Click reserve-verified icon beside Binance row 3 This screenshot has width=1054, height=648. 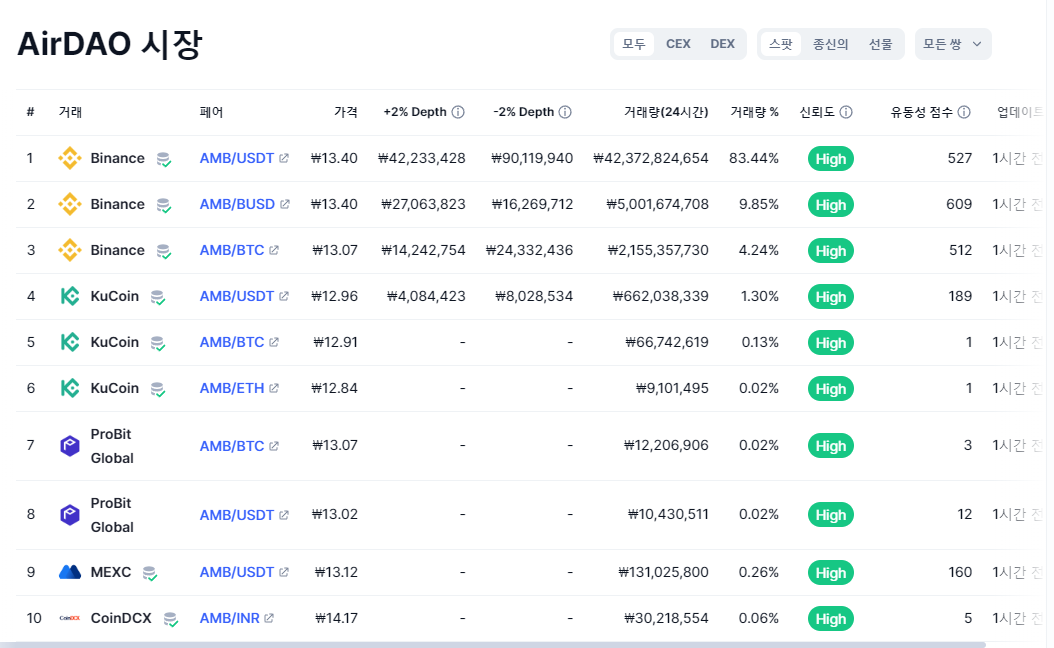[x=163, y=251]
